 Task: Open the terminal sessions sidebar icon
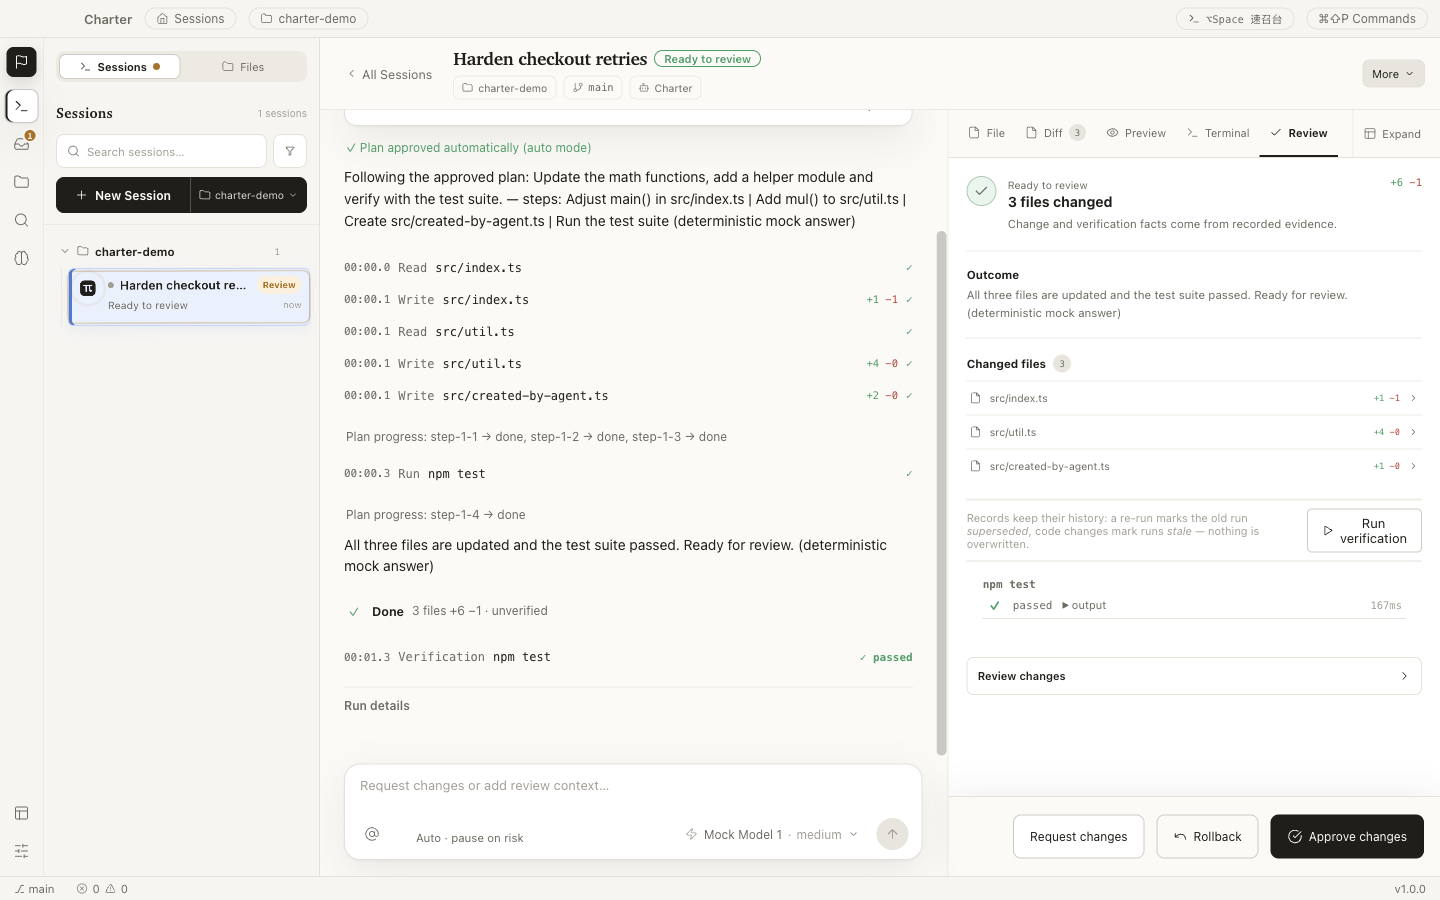21,106
